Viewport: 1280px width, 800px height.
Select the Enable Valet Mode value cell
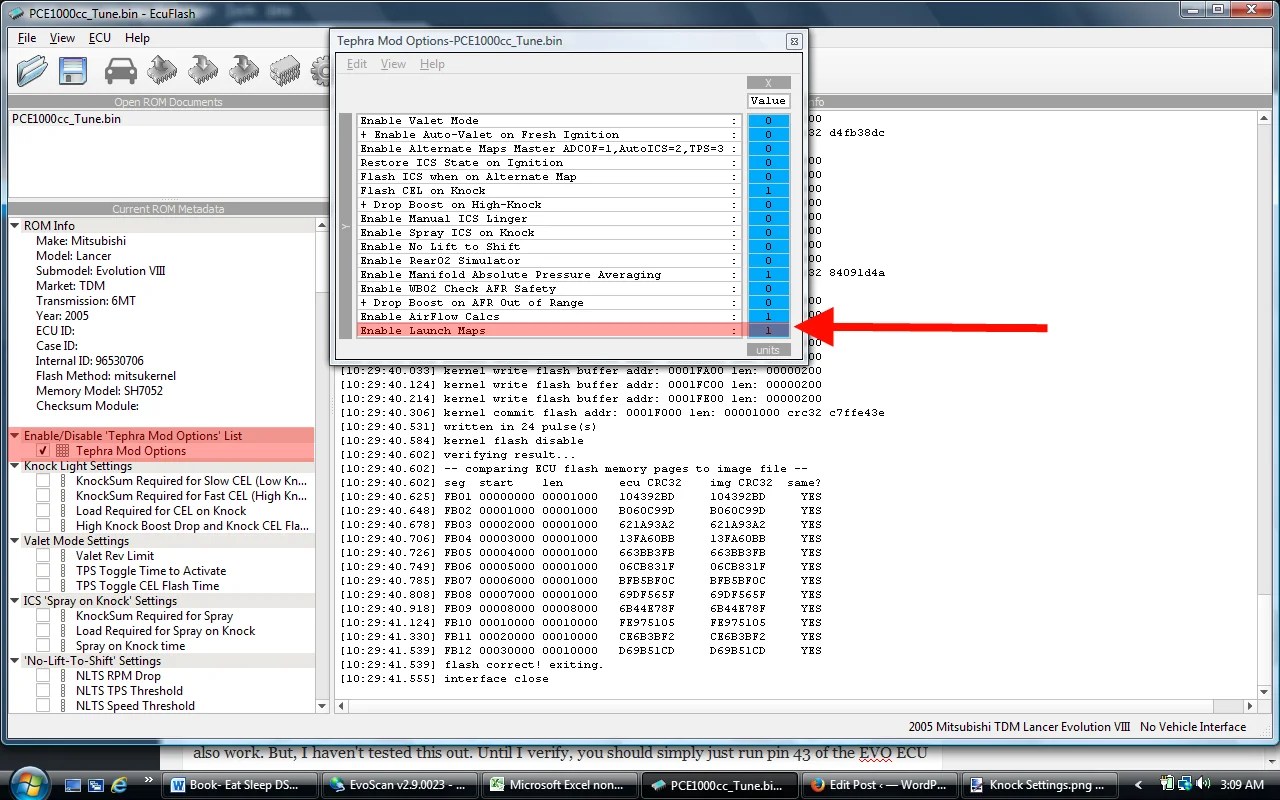point(768,121)
